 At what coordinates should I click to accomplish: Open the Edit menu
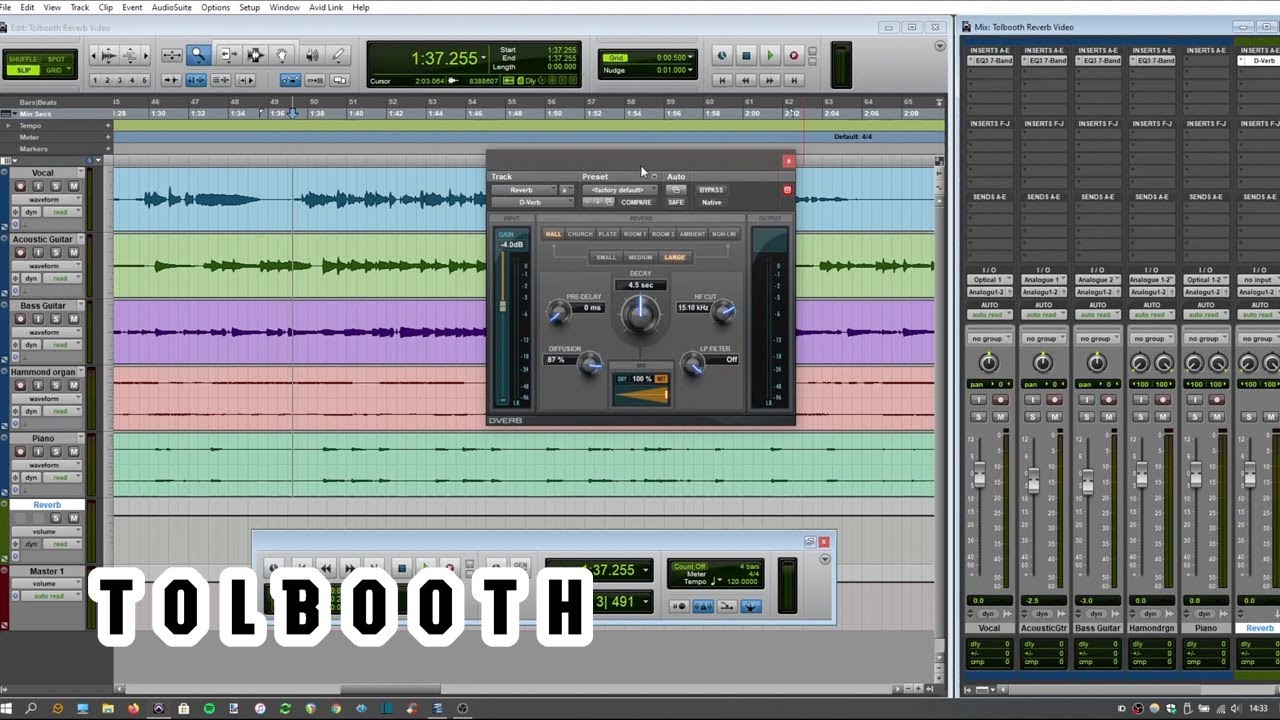point(27,7)
